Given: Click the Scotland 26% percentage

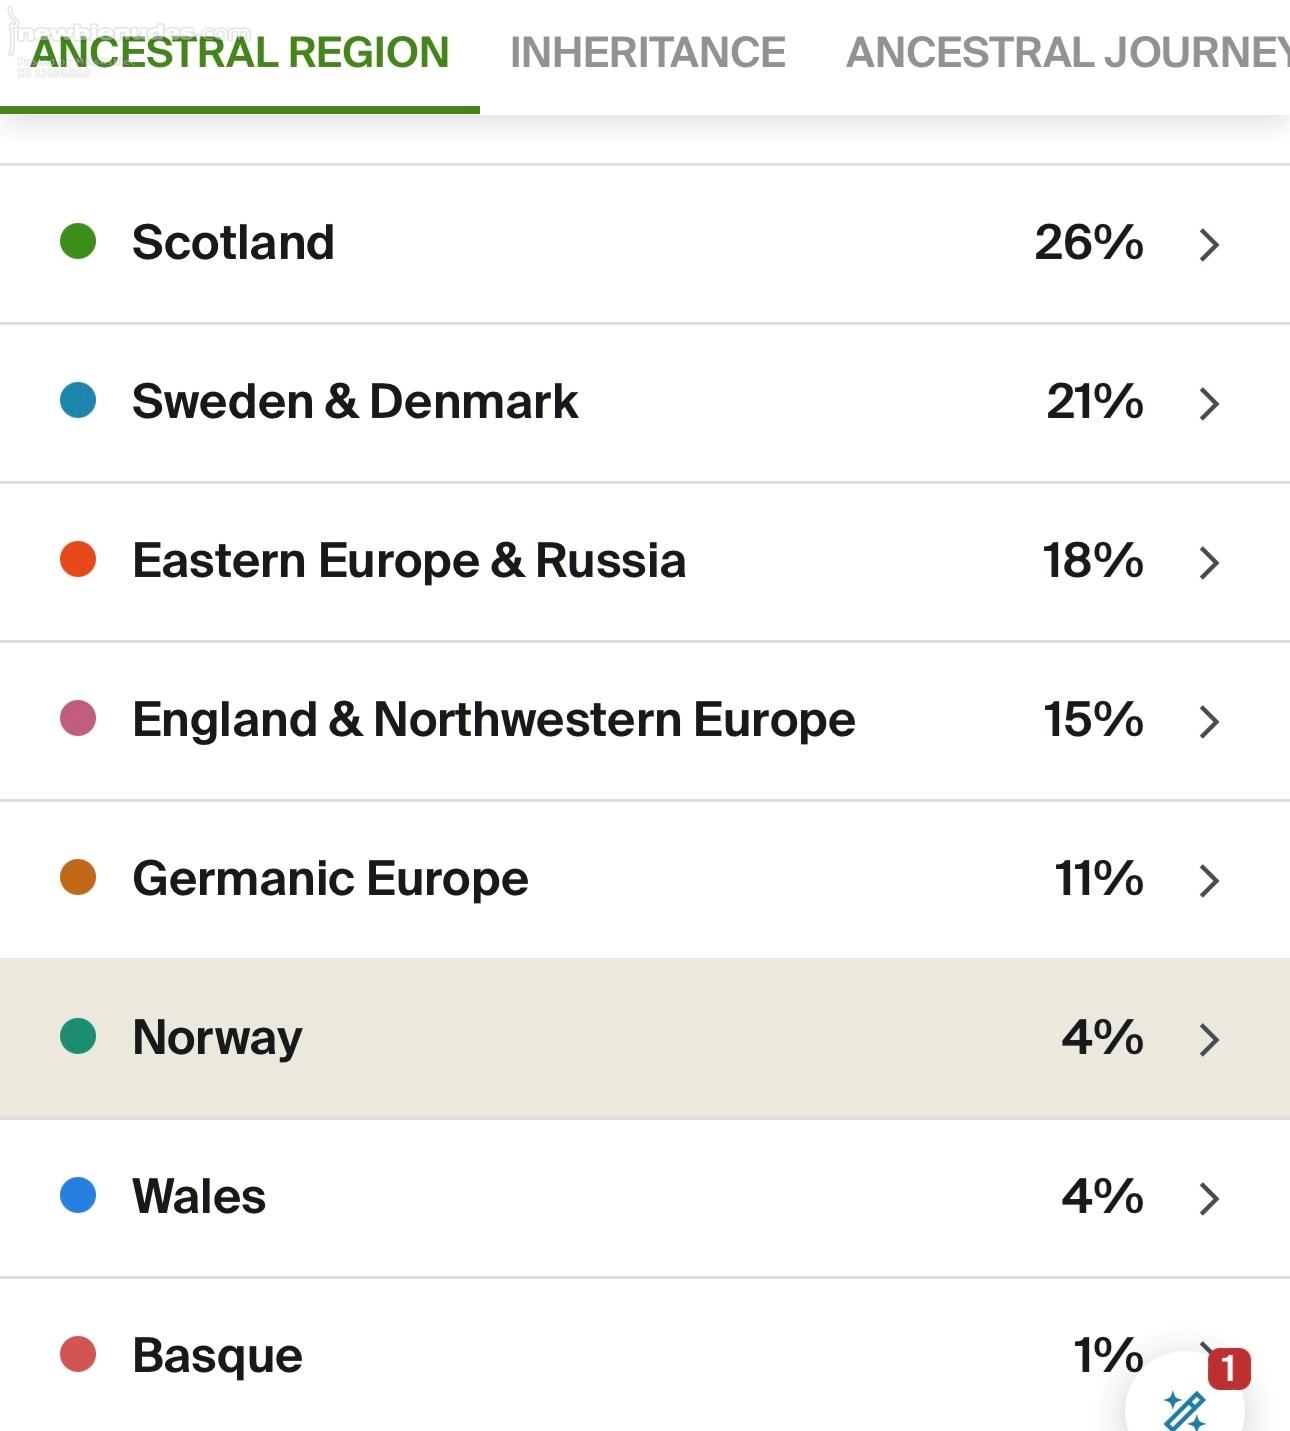Looking at the screenshot, I should pyautogui.click(x=1088, y=242).
